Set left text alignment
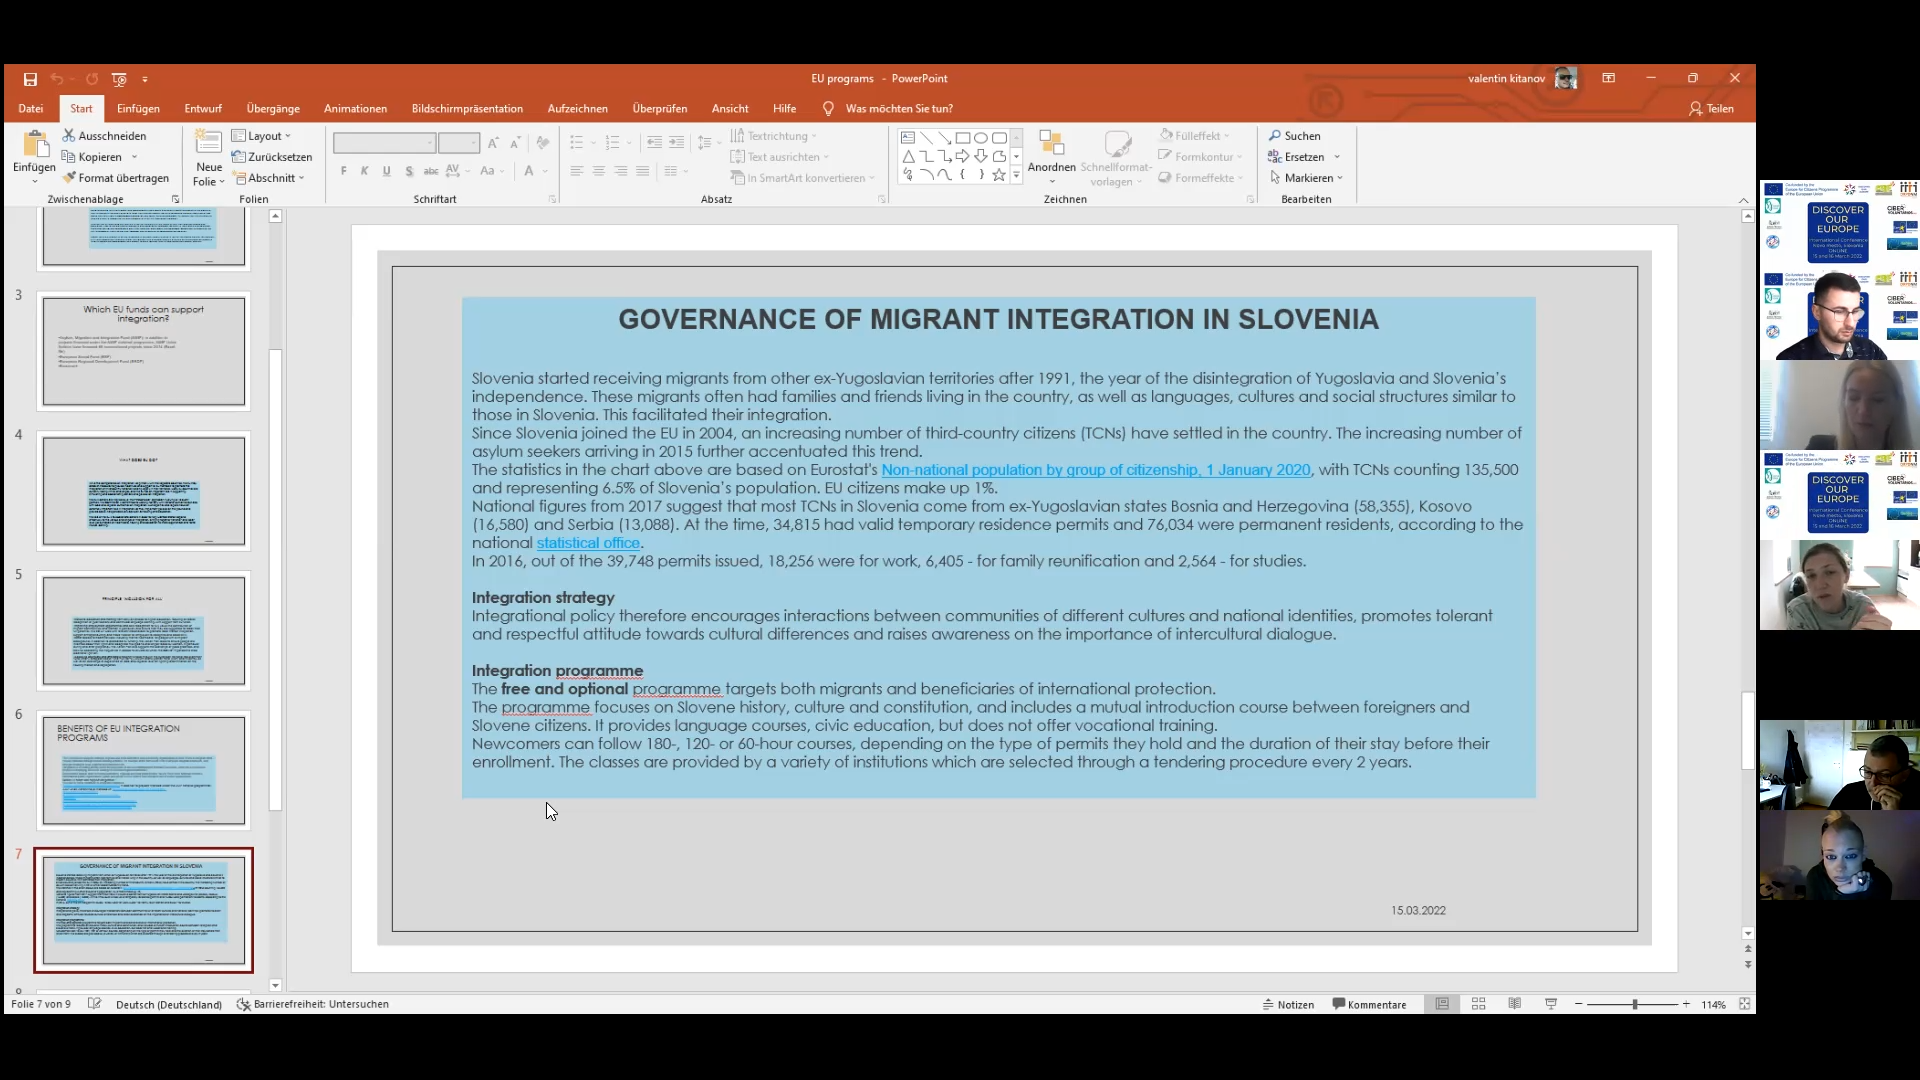 577,171
